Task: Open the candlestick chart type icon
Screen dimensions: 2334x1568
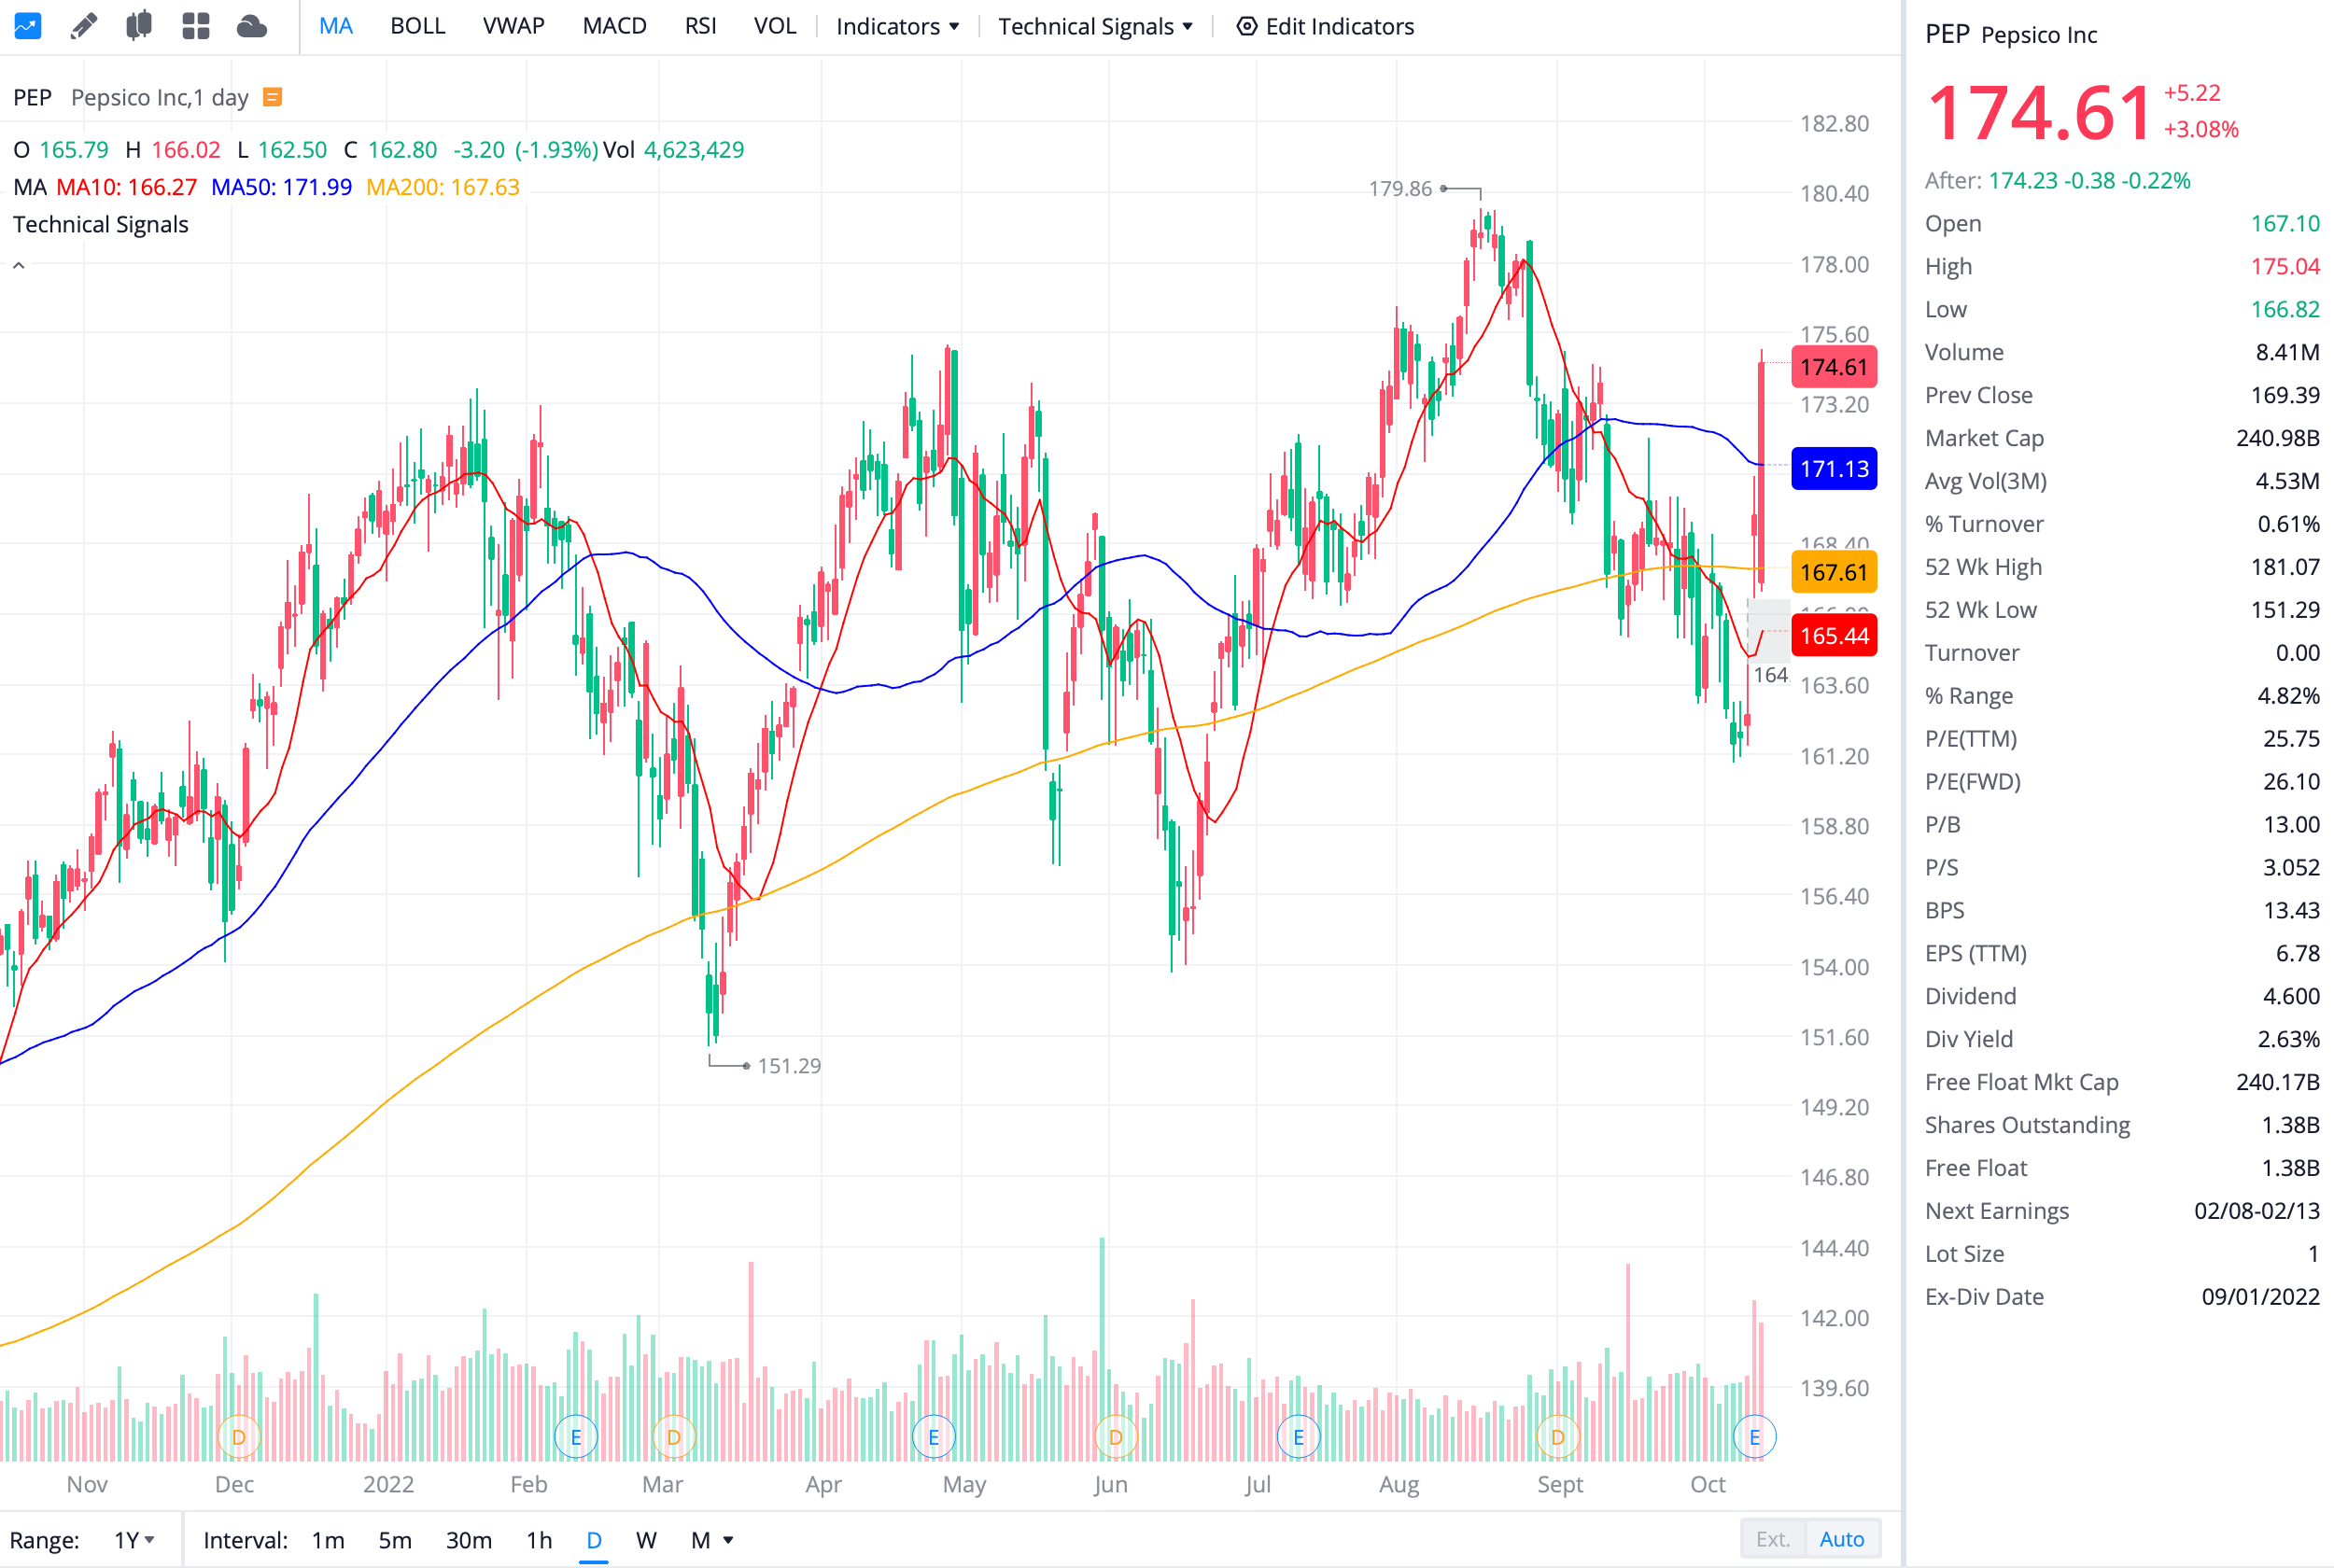Action: click(139, 26)
